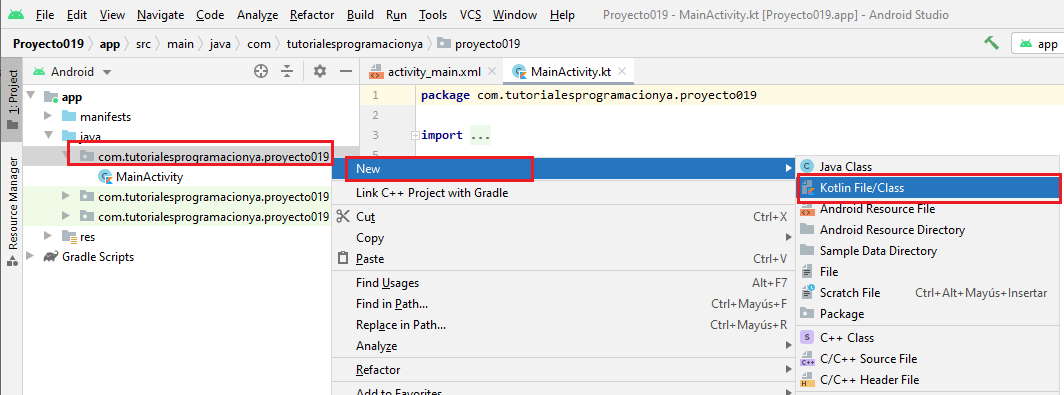Close the MainActivity.kt tab
The height and width of the screenshot is (395, 1064).
(x=622, y=71)
